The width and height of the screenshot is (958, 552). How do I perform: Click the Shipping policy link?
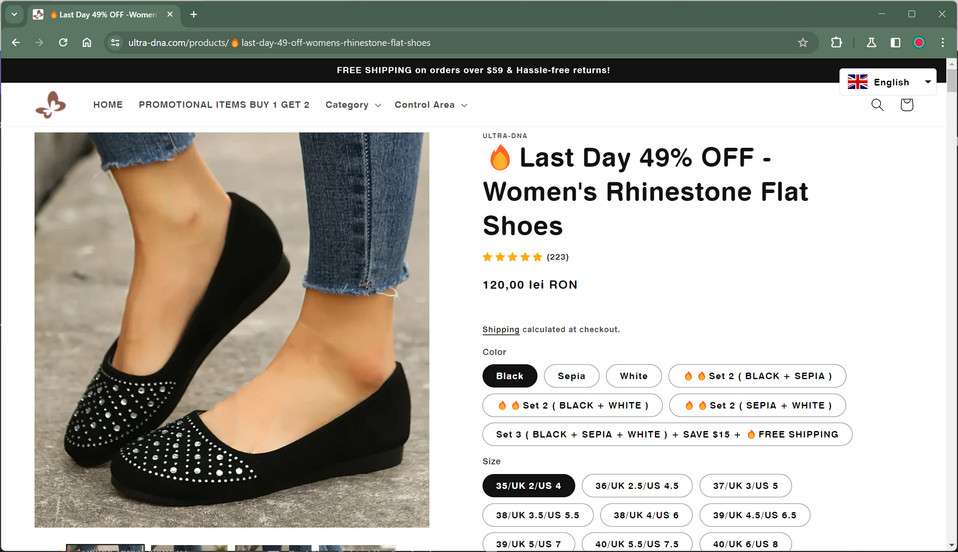point(501,330)
